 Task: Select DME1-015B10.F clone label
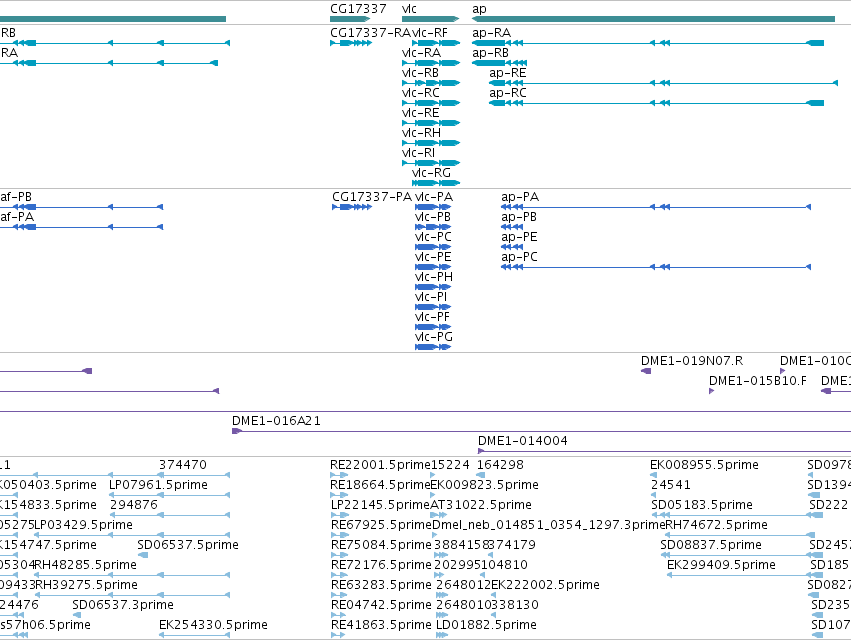(758, 381)
